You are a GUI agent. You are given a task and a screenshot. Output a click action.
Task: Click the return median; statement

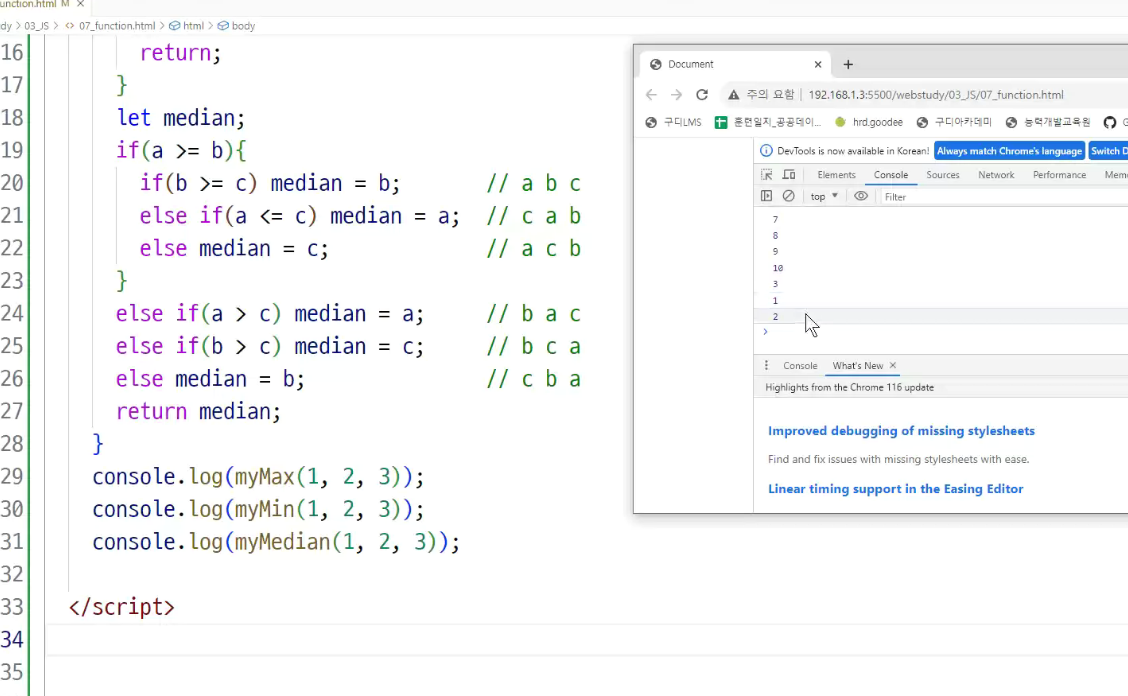[199, 412]
